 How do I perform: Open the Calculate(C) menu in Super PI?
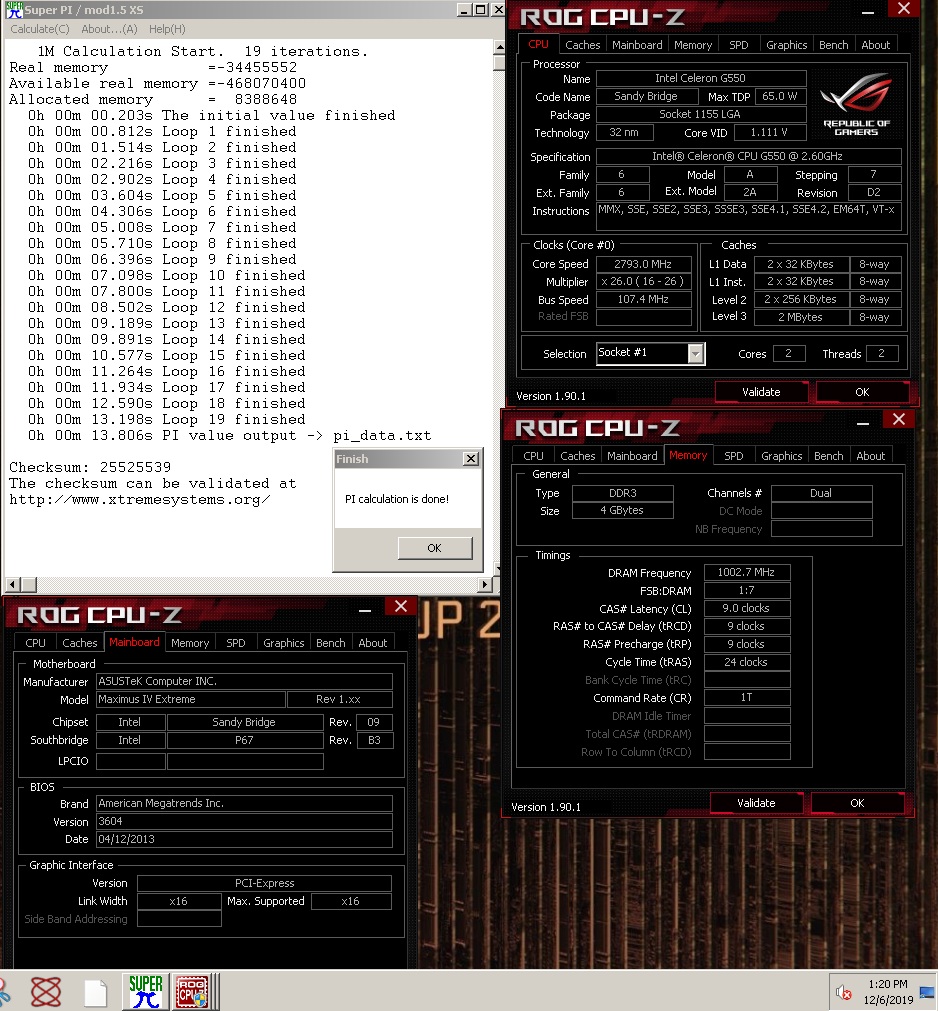39,29
